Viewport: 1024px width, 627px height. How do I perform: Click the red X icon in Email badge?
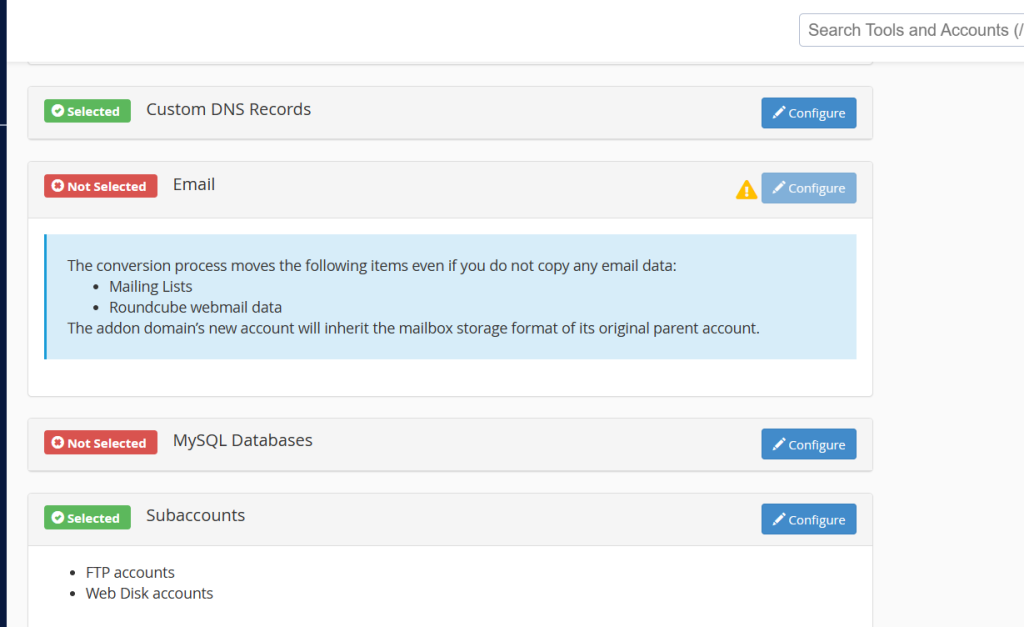pyautogui.click(x=57, y=186)
